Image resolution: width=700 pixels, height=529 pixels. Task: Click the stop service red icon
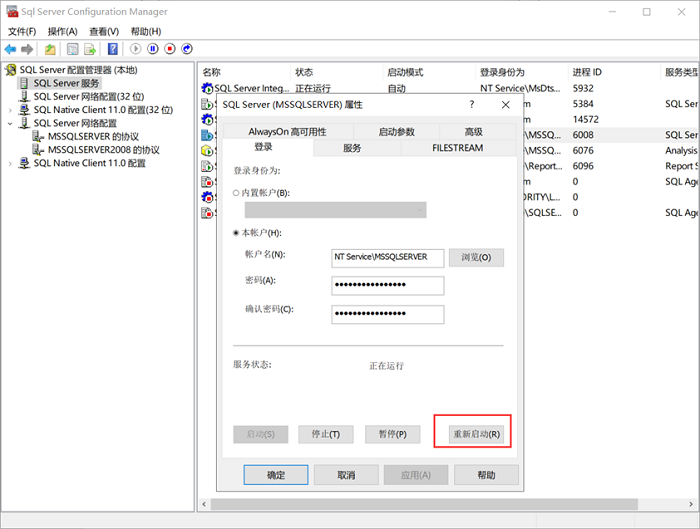170,49
